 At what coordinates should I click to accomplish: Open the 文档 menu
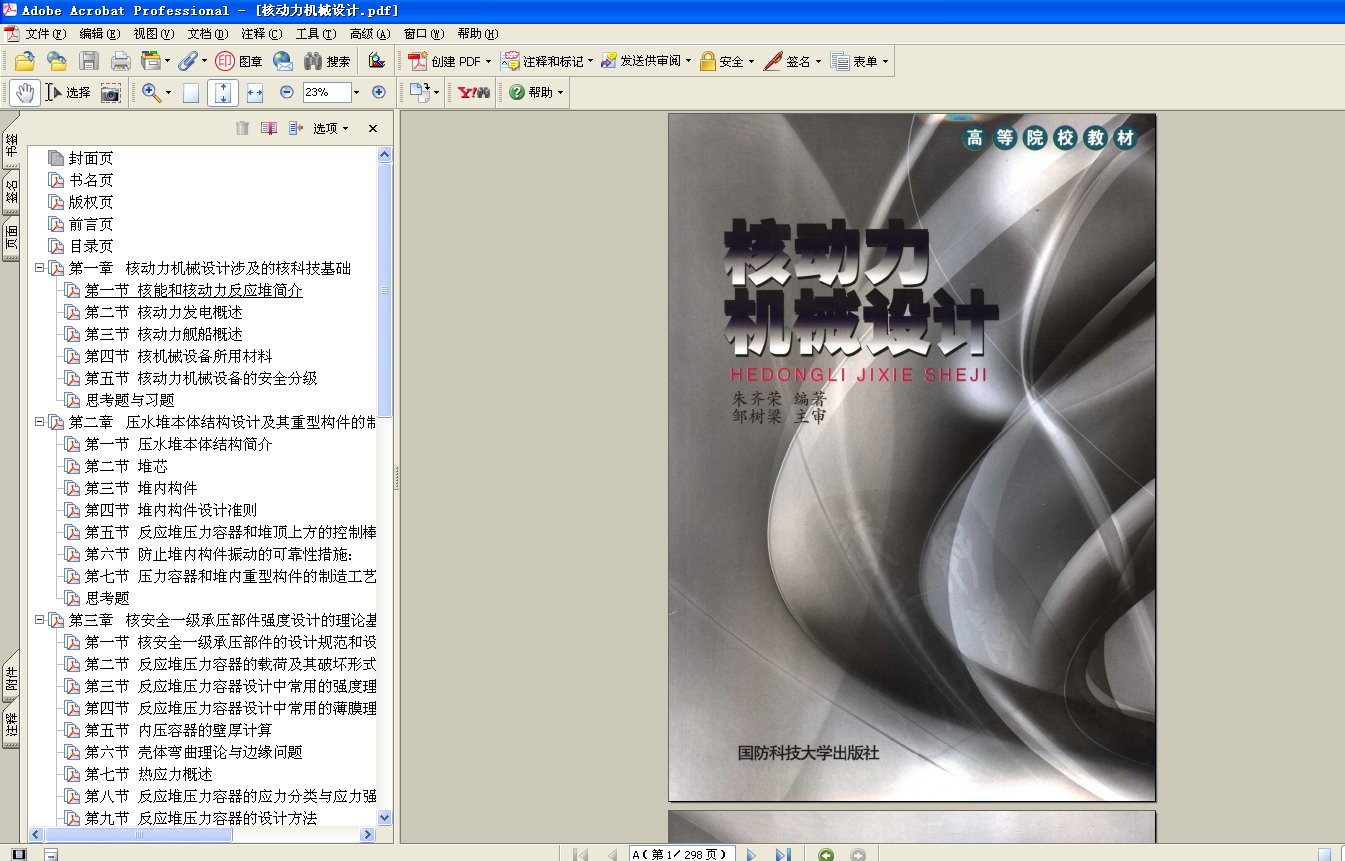point(208,33)
